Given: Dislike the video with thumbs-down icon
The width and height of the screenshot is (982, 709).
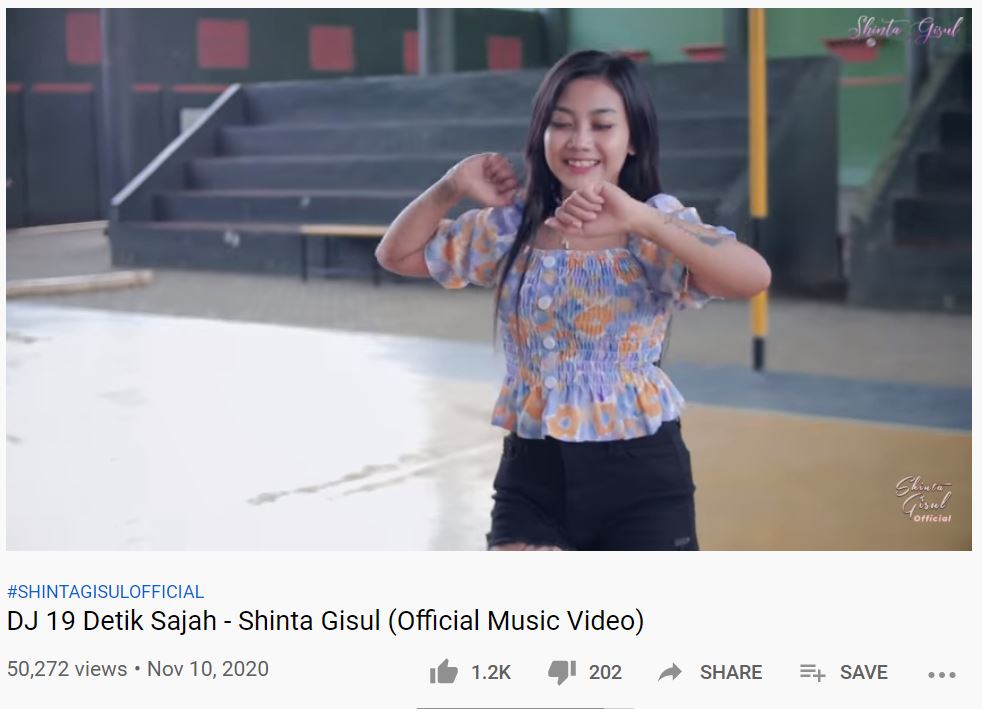Looking at the screenshot, I should [562, 673].
